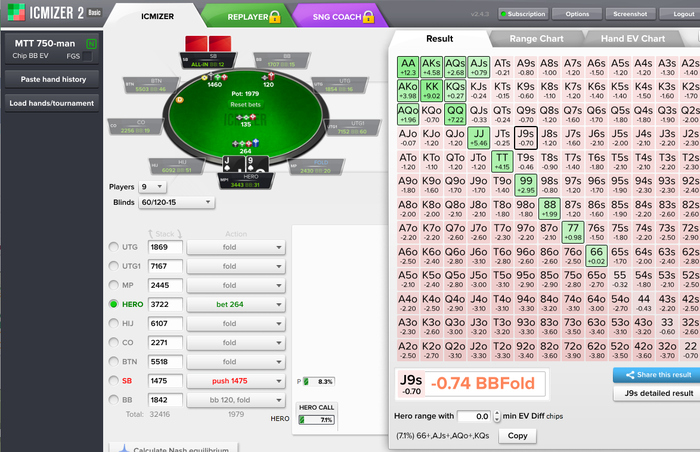Click the Screenshot button

click(630, 14)
